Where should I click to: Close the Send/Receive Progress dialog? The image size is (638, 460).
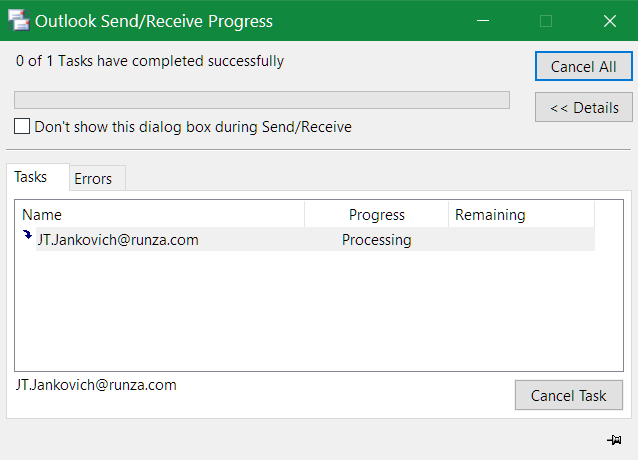(610, 21)
